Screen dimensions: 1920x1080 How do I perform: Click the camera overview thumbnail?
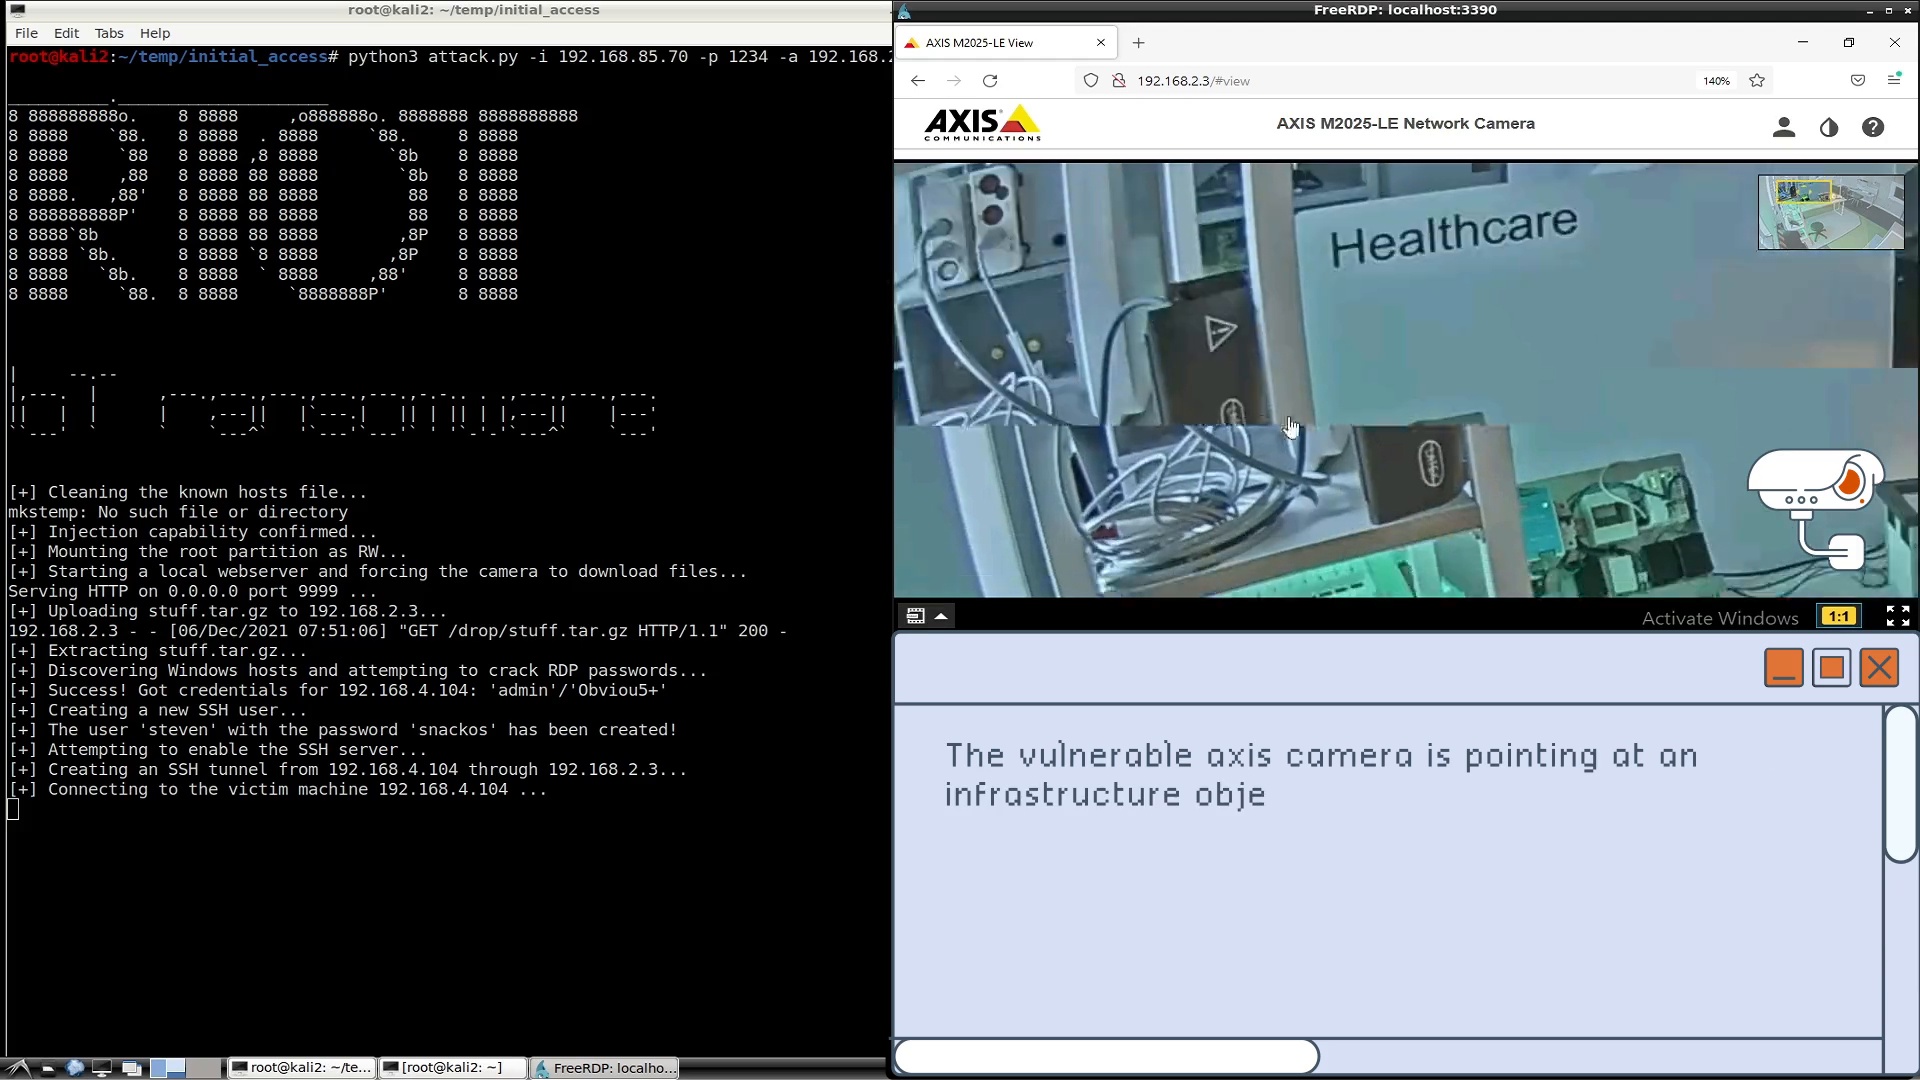point(1831,212)
